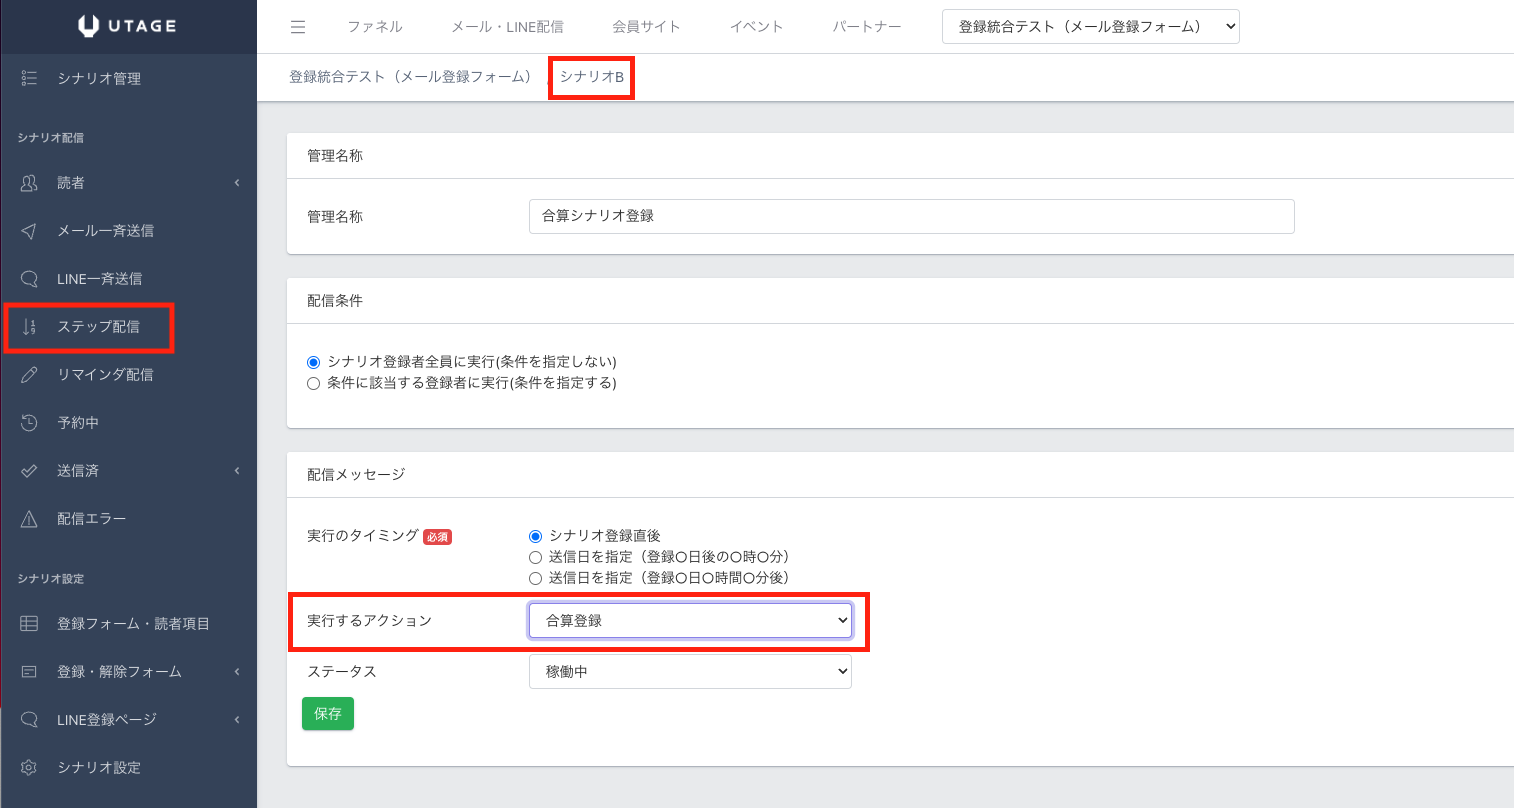Click the green 保存 button
This screenshot has height=808, width=1514.
click(x=328, y=714)
